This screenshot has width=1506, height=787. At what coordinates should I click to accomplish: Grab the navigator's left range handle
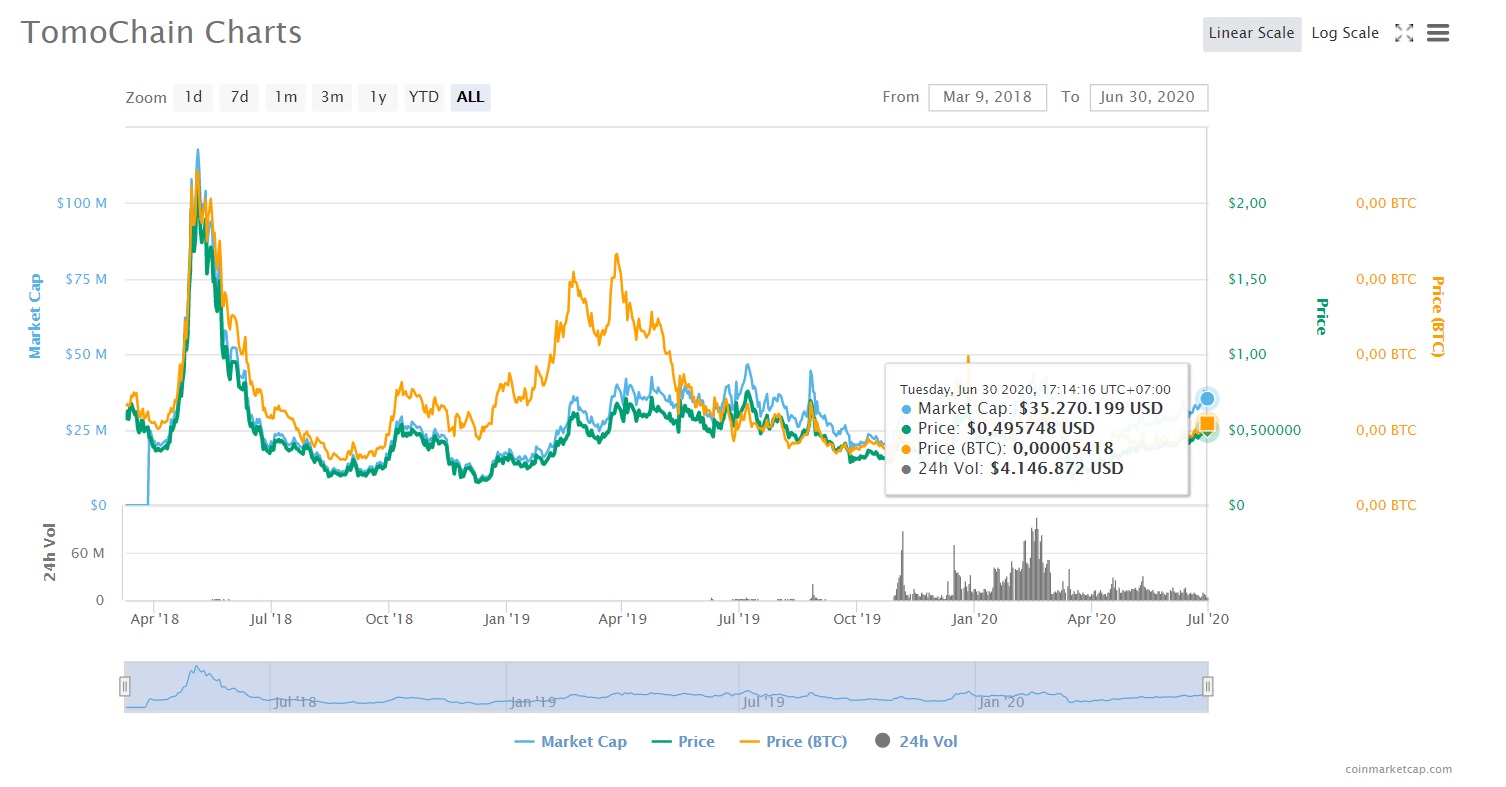tap(125, 686)
